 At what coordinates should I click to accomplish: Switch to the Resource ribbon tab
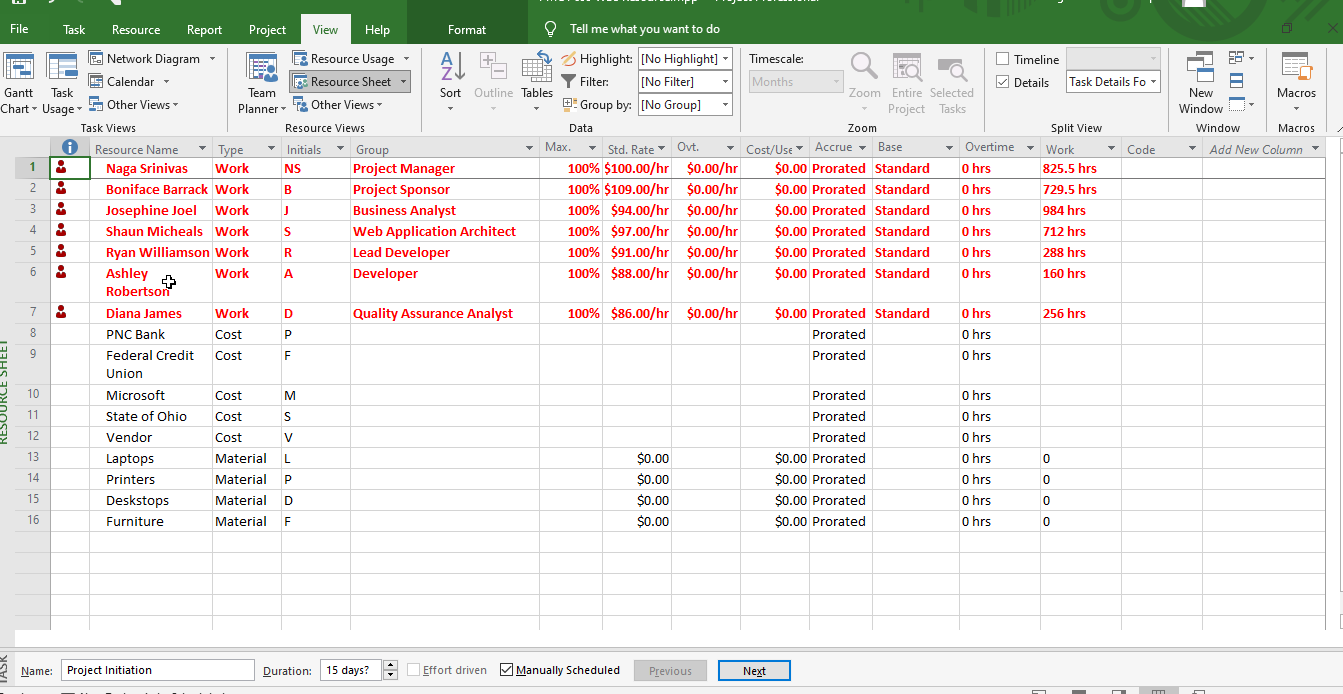[136, 30]
